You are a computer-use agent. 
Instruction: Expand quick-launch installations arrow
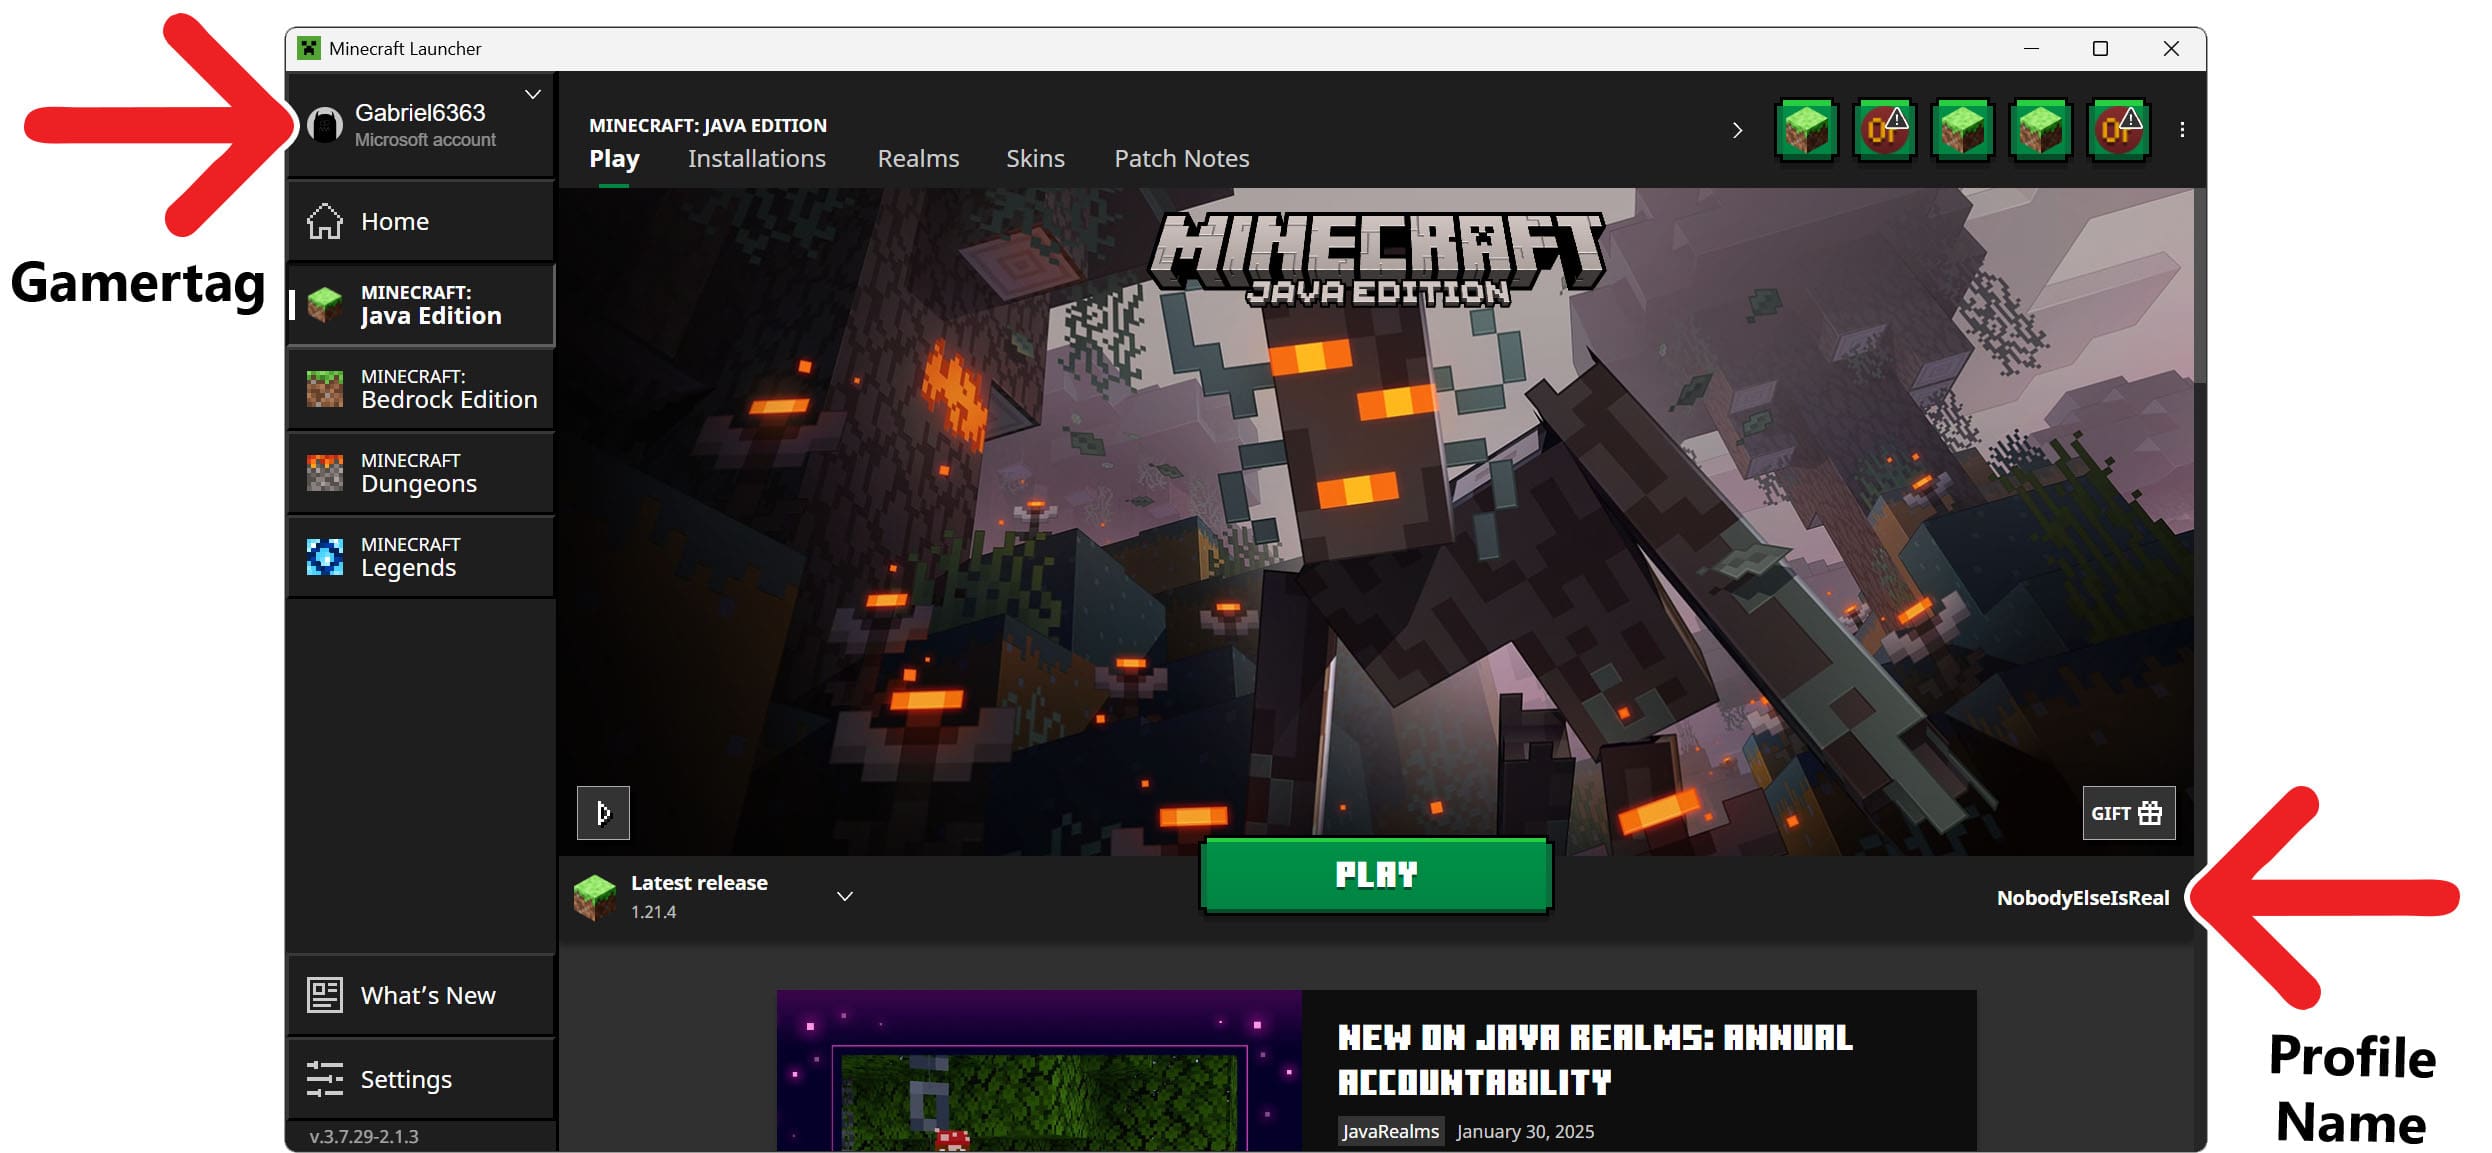click(x=1737, y=130)
